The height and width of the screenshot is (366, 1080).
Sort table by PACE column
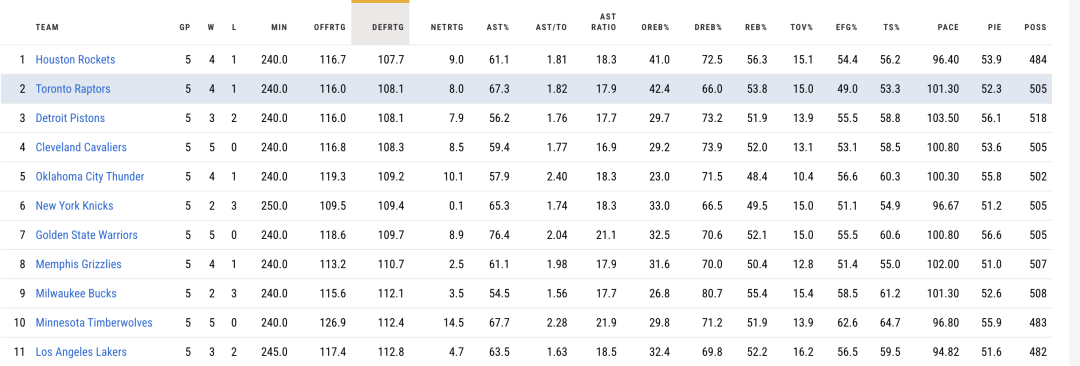pyautogui.click(x=948, y=28)
